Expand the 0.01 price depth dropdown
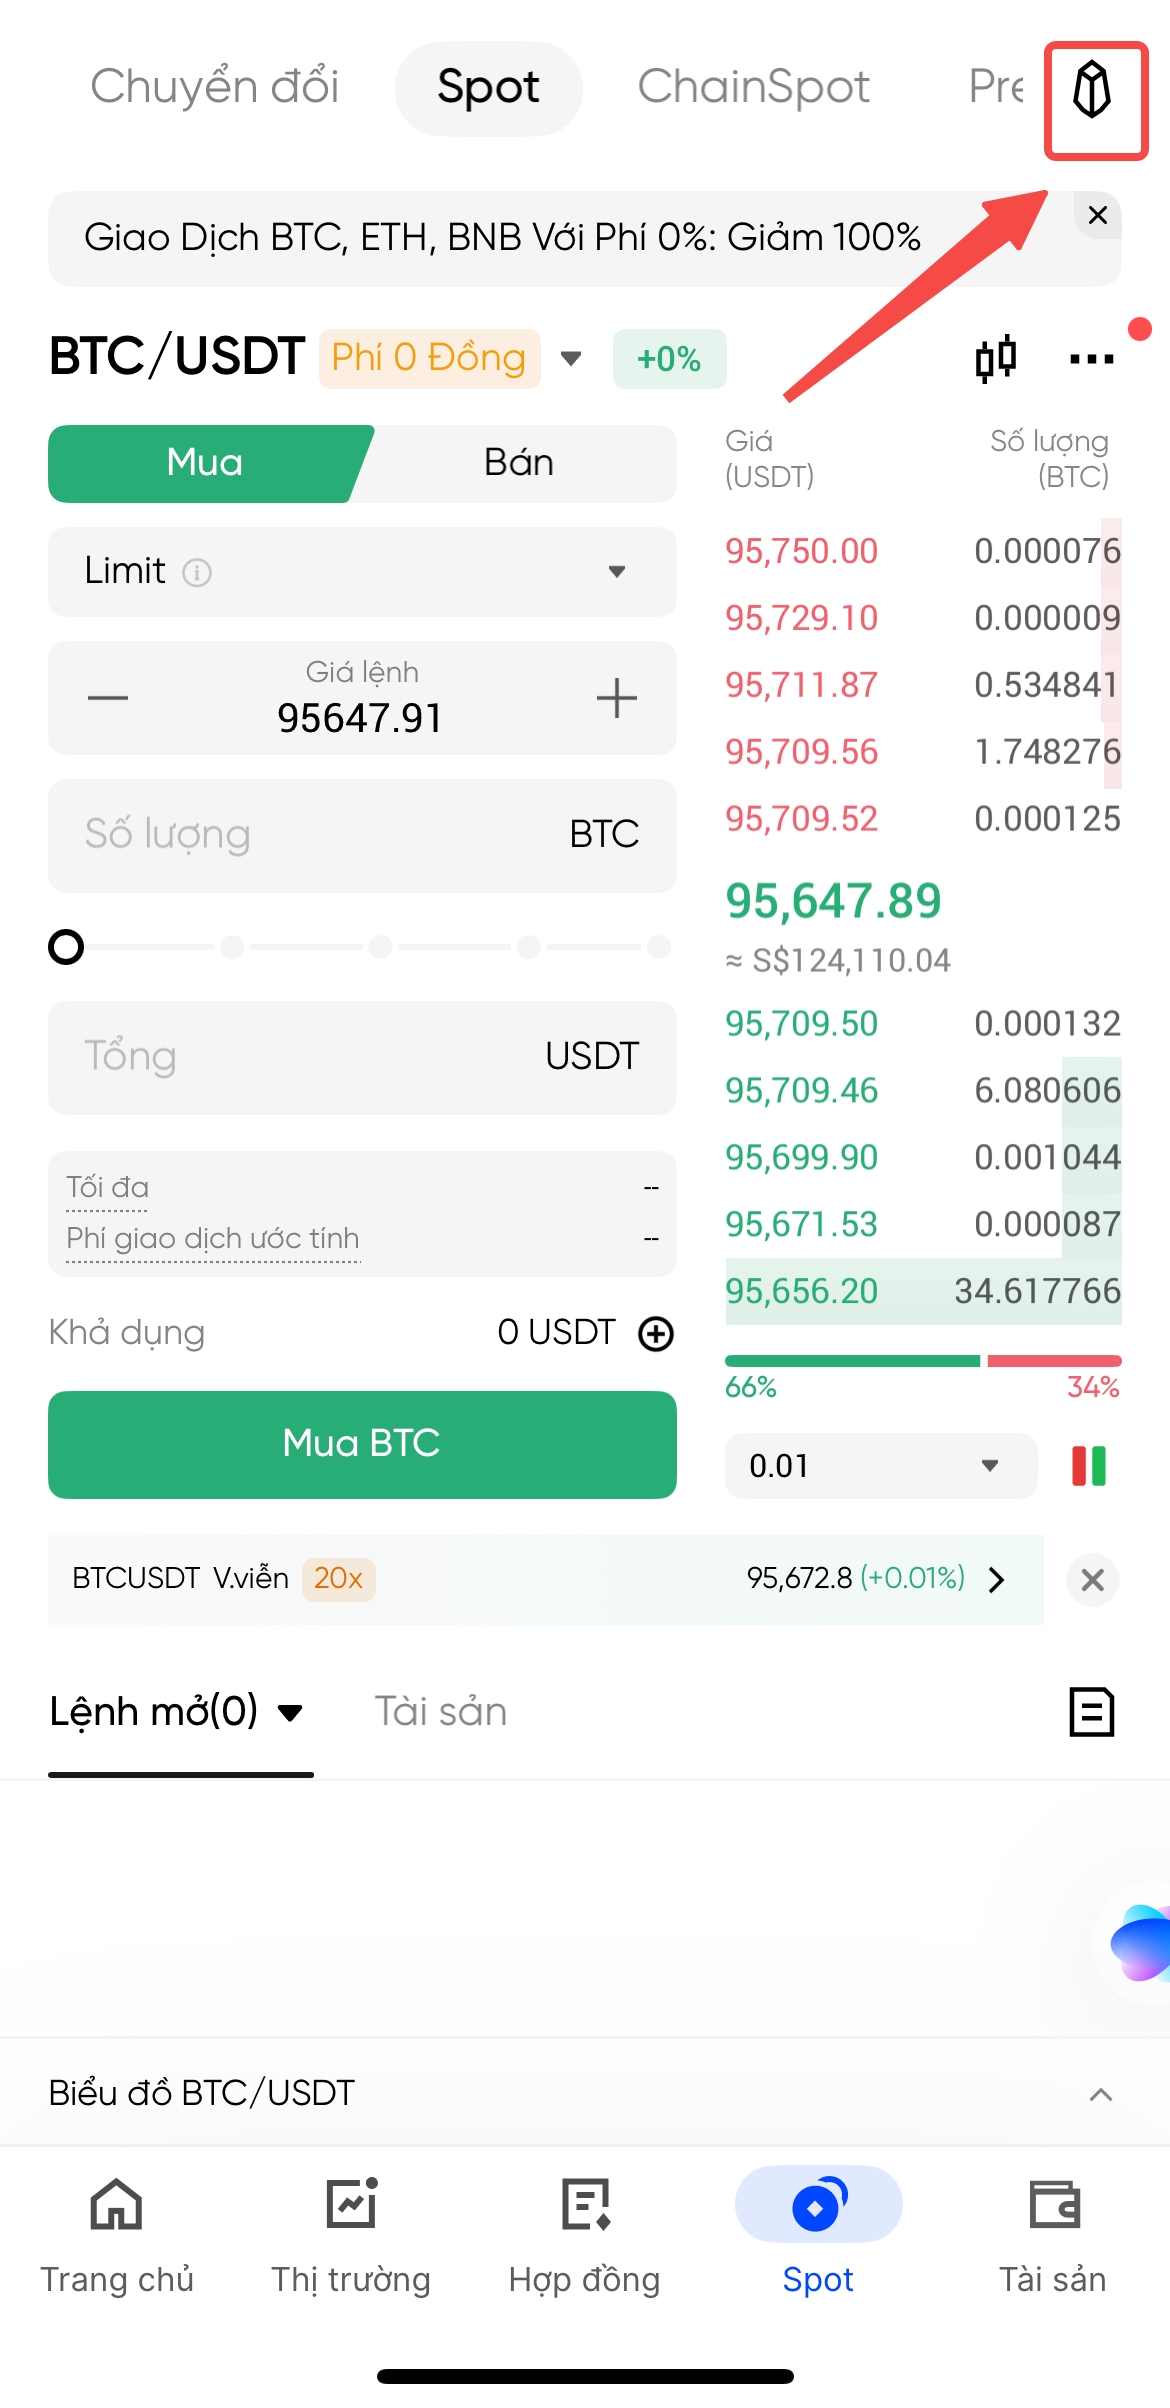1170x2408 pixels. coord(880,1466)
